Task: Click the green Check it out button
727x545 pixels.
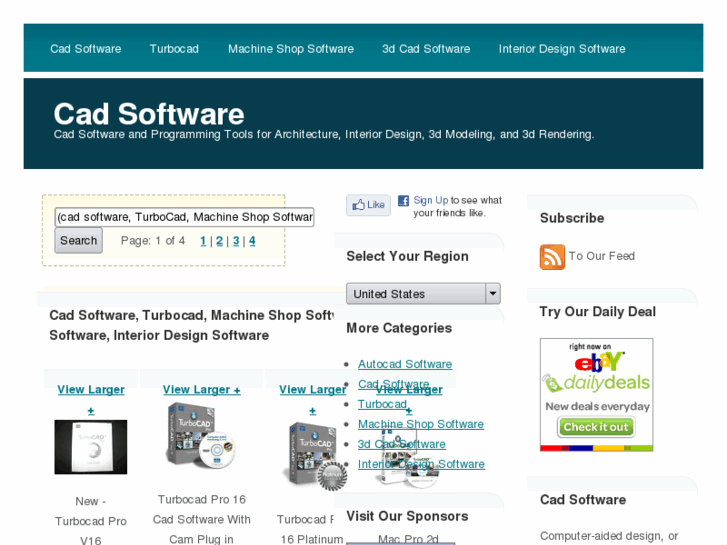Action: [x=596, y=427]
